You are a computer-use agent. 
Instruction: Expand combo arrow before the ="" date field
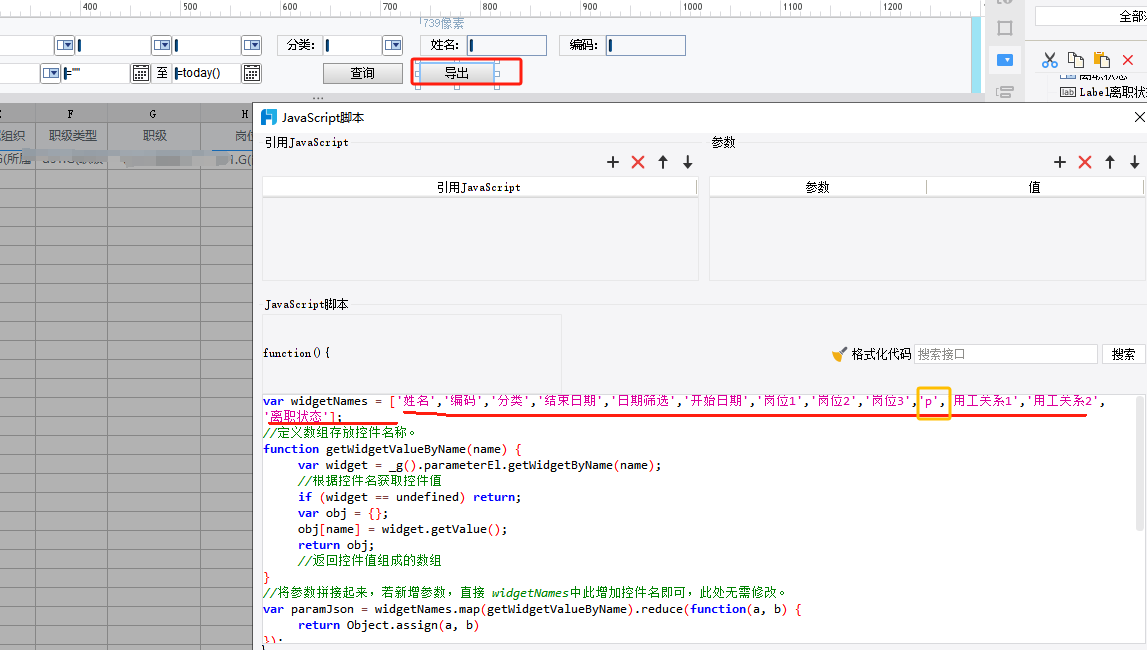click(x=50, y=73)
